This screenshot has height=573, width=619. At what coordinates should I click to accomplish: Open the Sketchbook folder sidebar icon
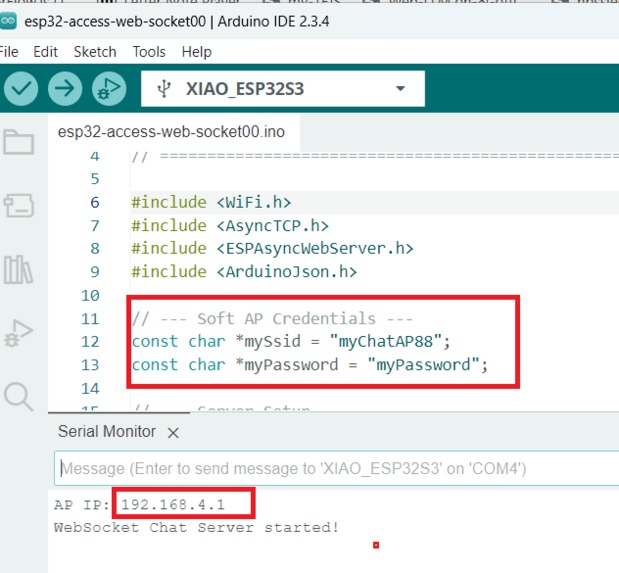19,142
